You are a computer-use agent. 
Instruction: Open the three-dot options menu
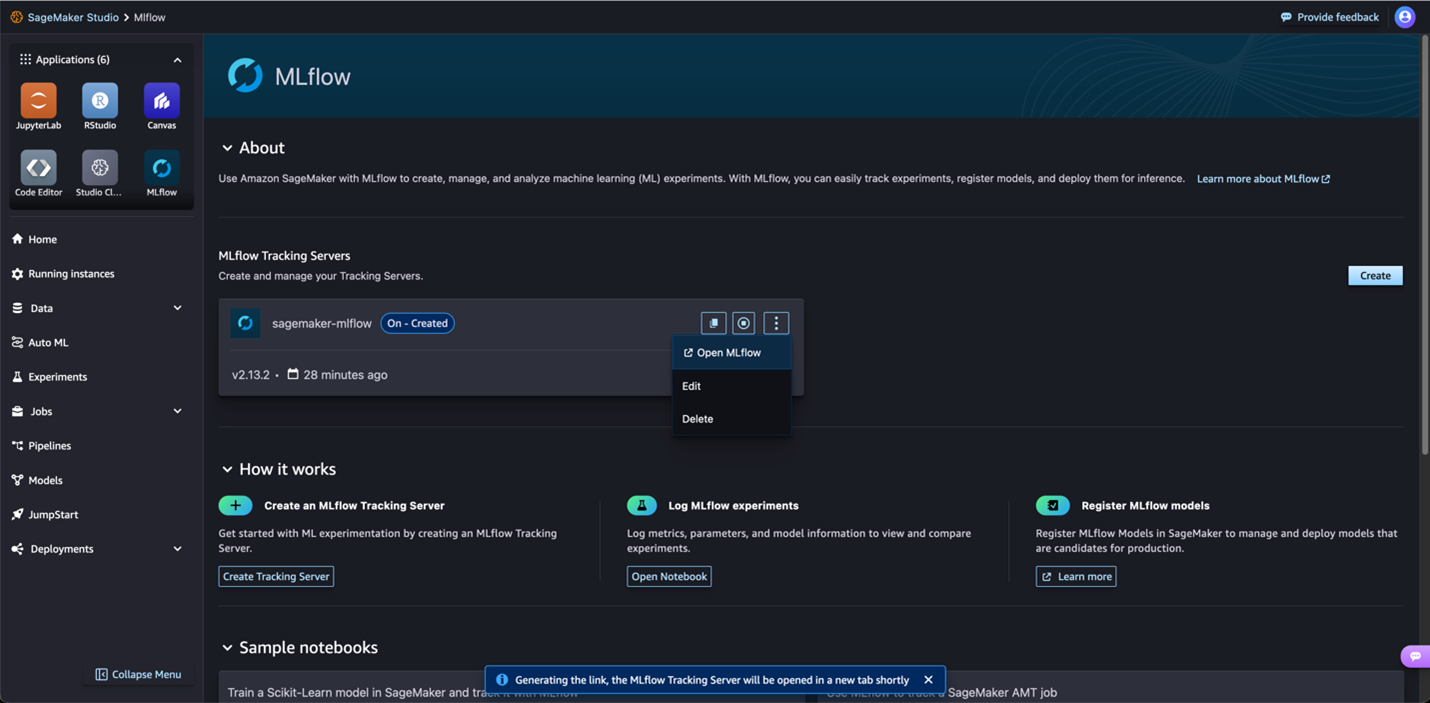point(776,322)
